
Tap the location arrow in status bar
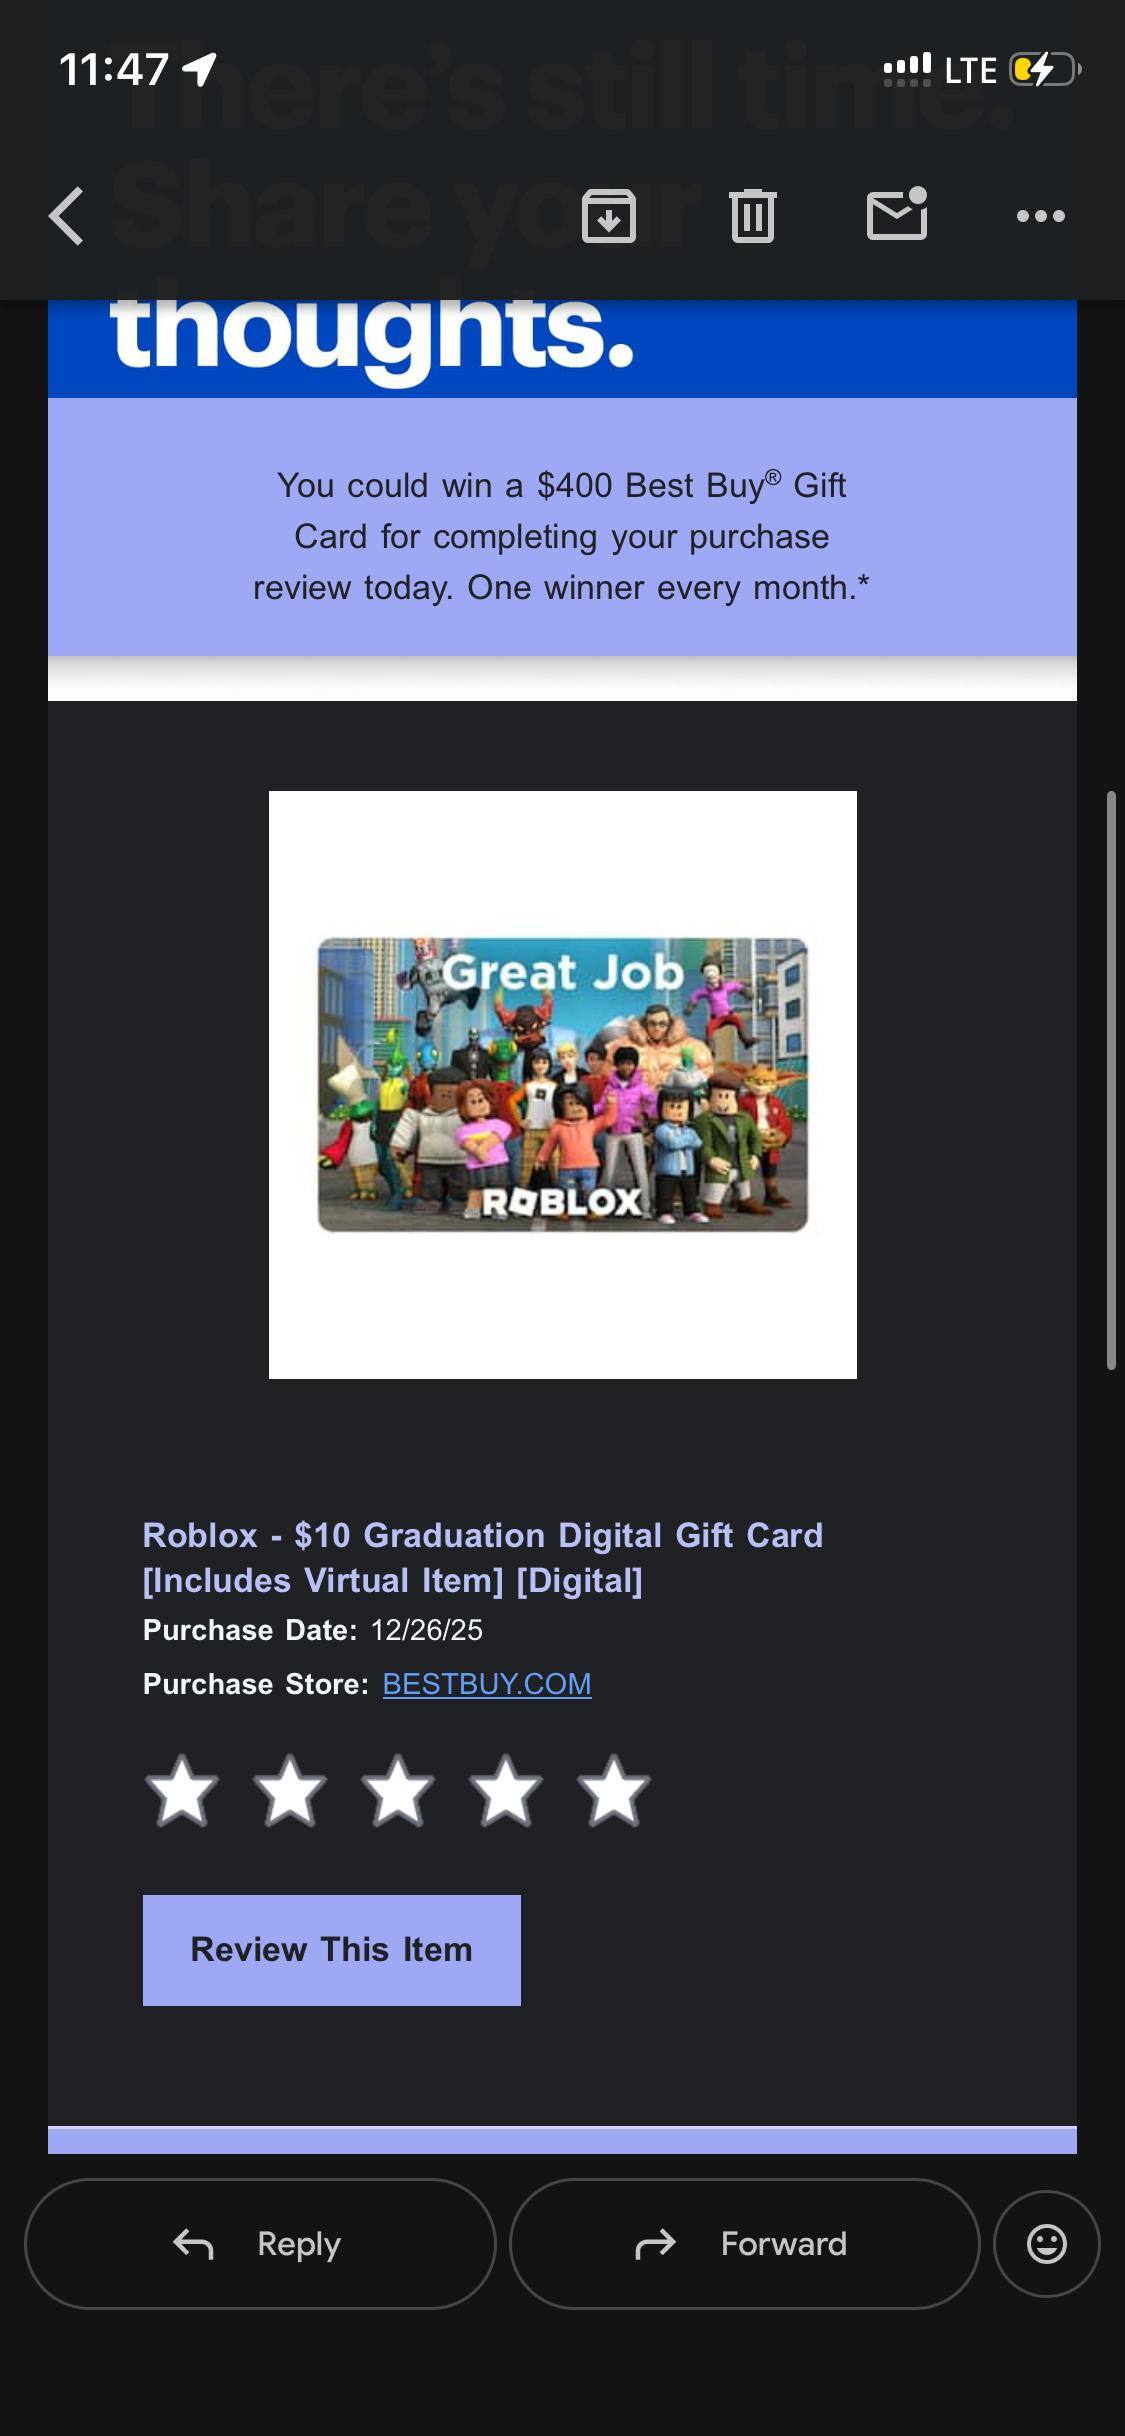pos(200,69)
